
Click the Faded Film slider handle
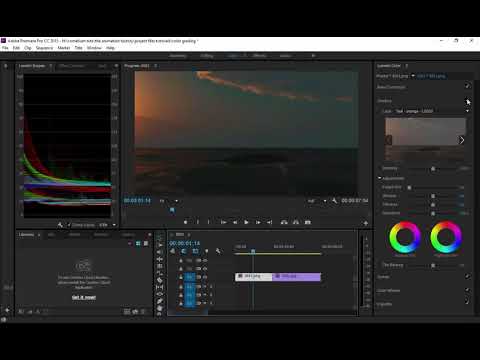(409, 187)
